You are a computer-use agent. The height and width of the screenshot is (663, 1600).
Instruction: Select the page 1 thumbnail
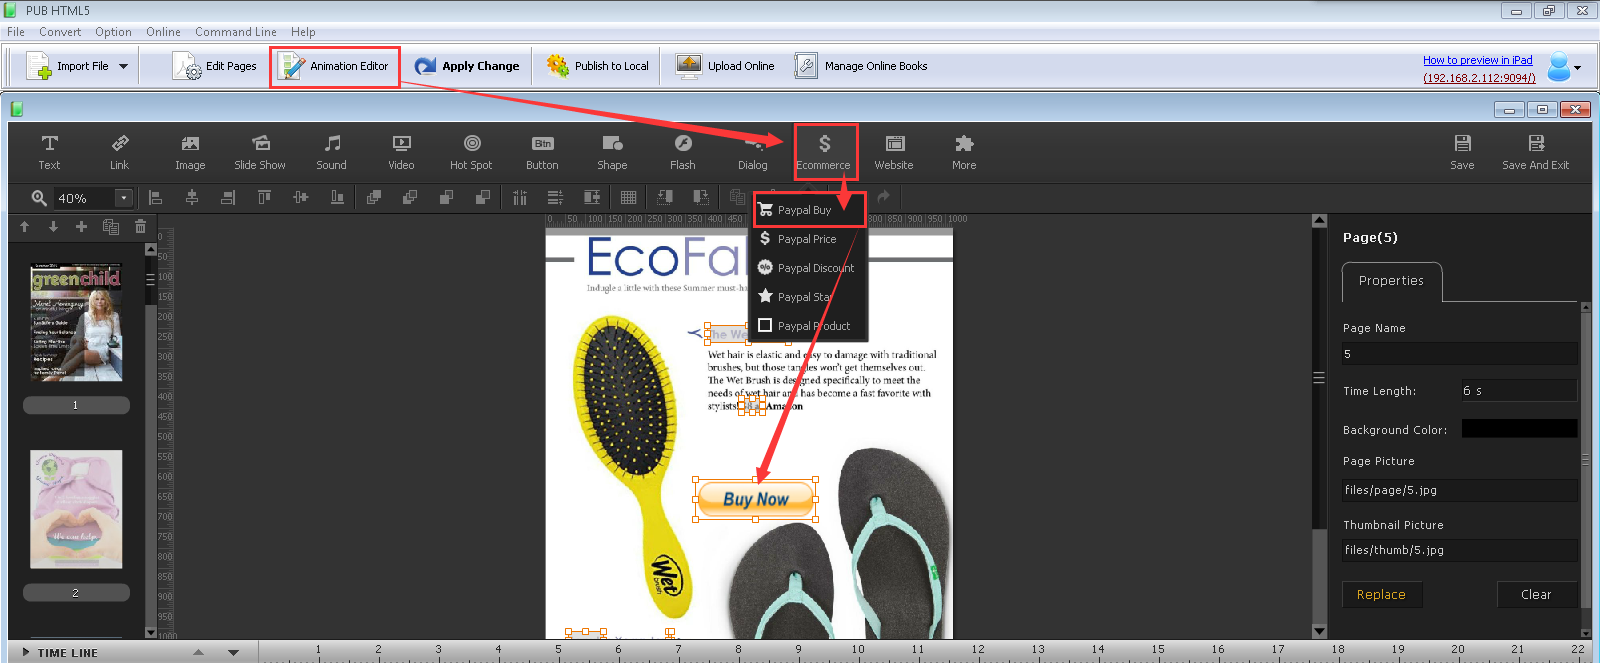tap(76, 322)
